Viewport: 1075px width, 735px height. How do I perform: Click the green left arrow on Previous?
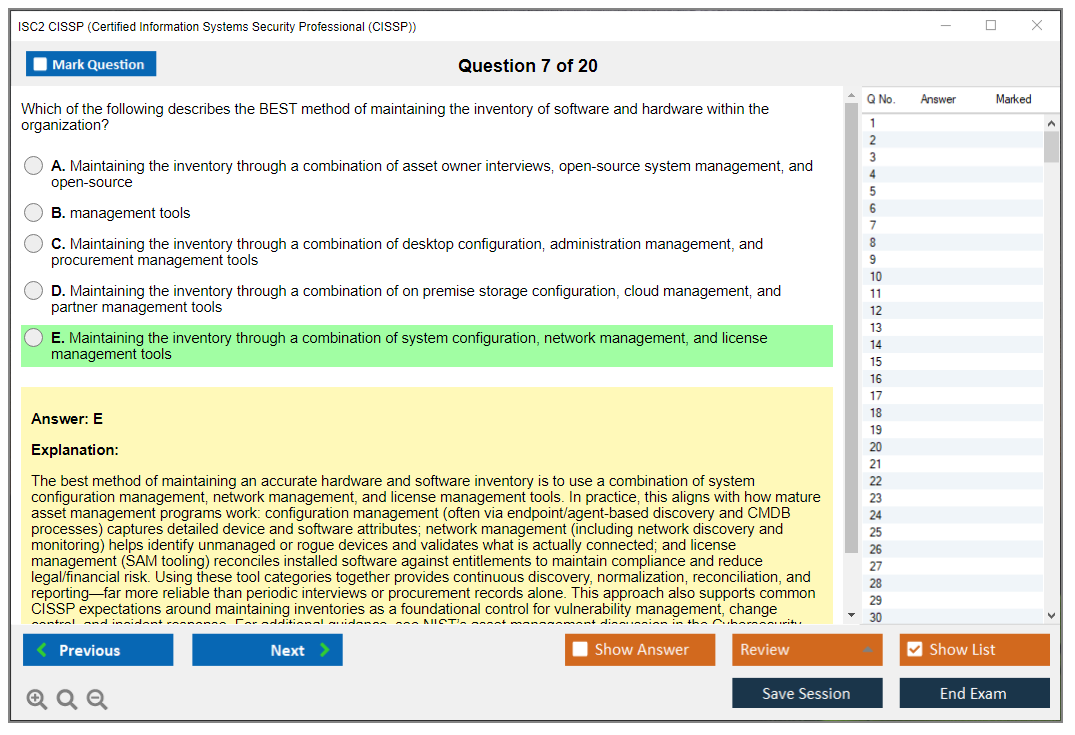tap(42, 649)
